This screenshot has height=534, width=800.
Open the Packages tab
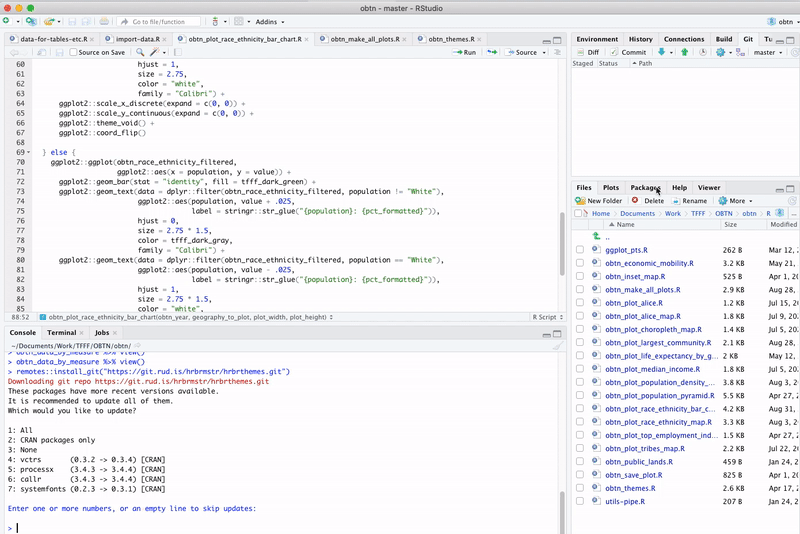point(645,188)
